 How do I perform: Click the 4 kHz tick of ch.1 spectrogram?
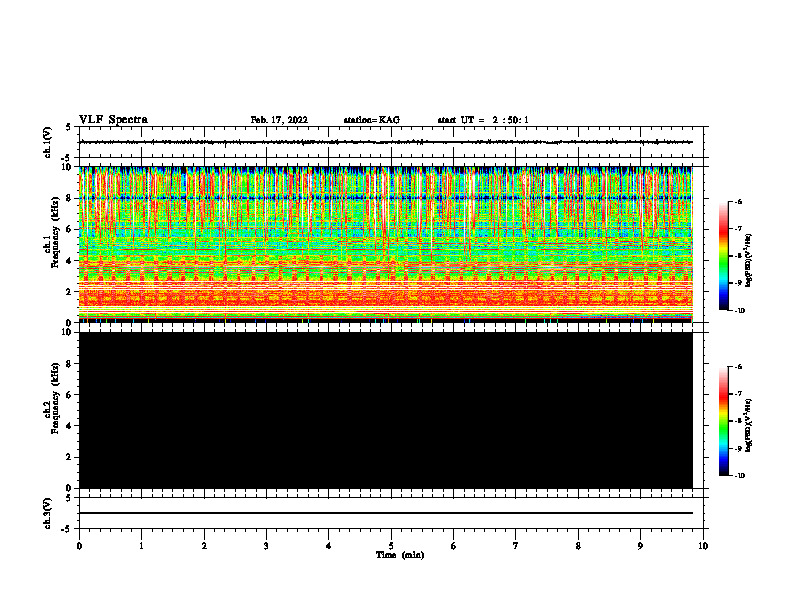71,261
